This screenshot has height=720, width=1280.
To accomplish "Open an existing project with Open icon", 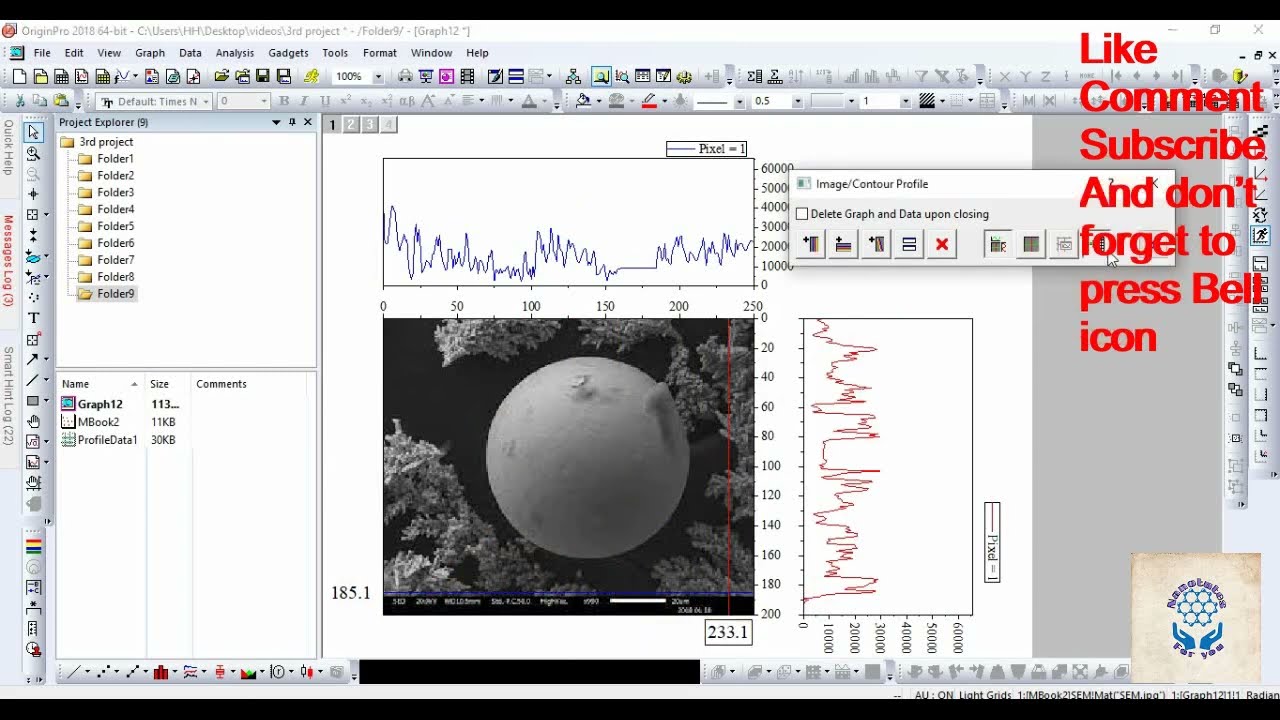I will (222, 76).
